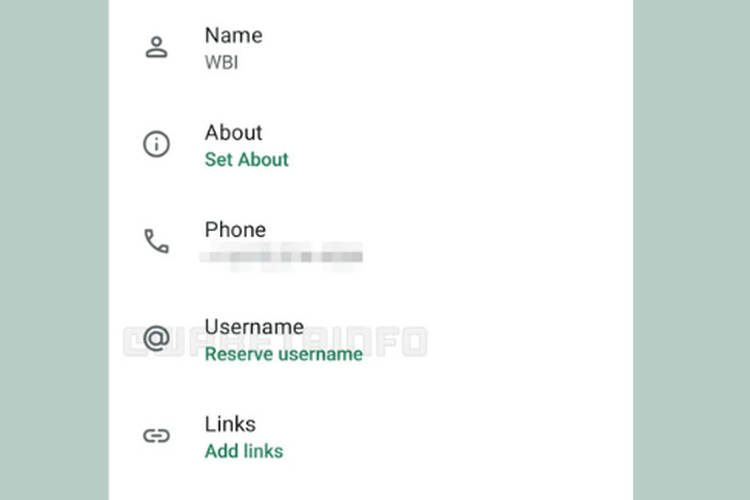
Task: Tap the Reserve username link
Action: [283, 354]
